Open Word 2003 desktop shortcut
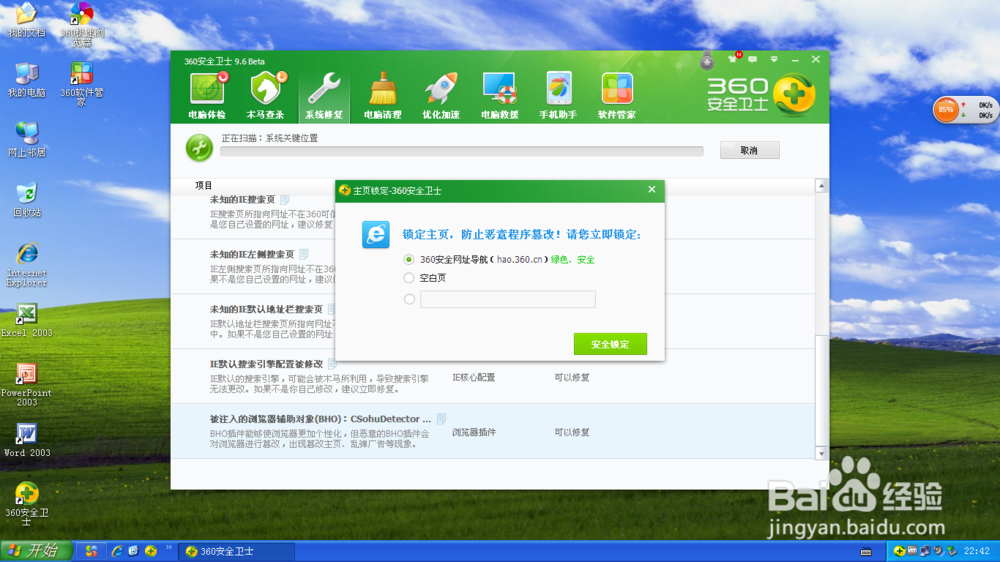Viewport: 1000px width, 562px height. (26, 440)
